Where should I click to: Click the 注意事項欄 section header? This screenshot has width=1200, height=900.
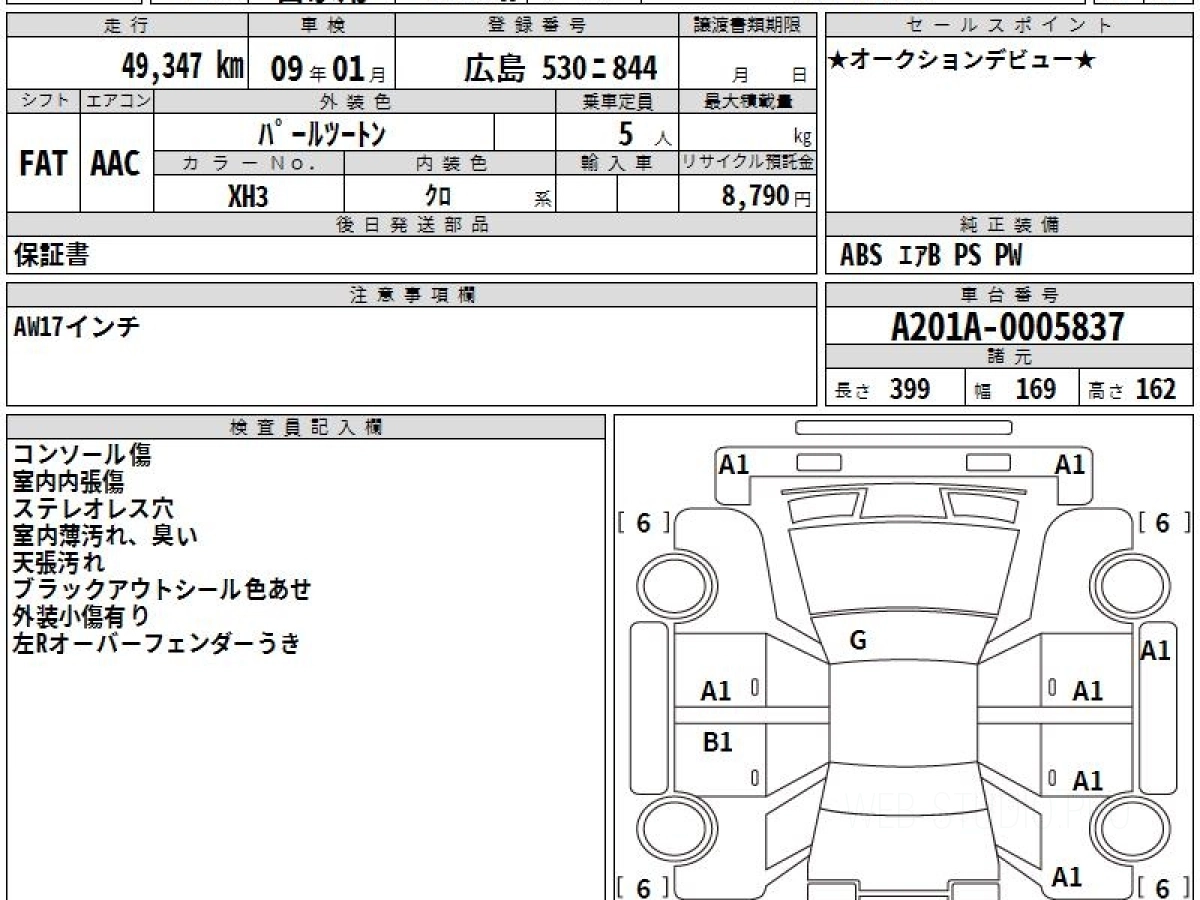coord(412,295)
